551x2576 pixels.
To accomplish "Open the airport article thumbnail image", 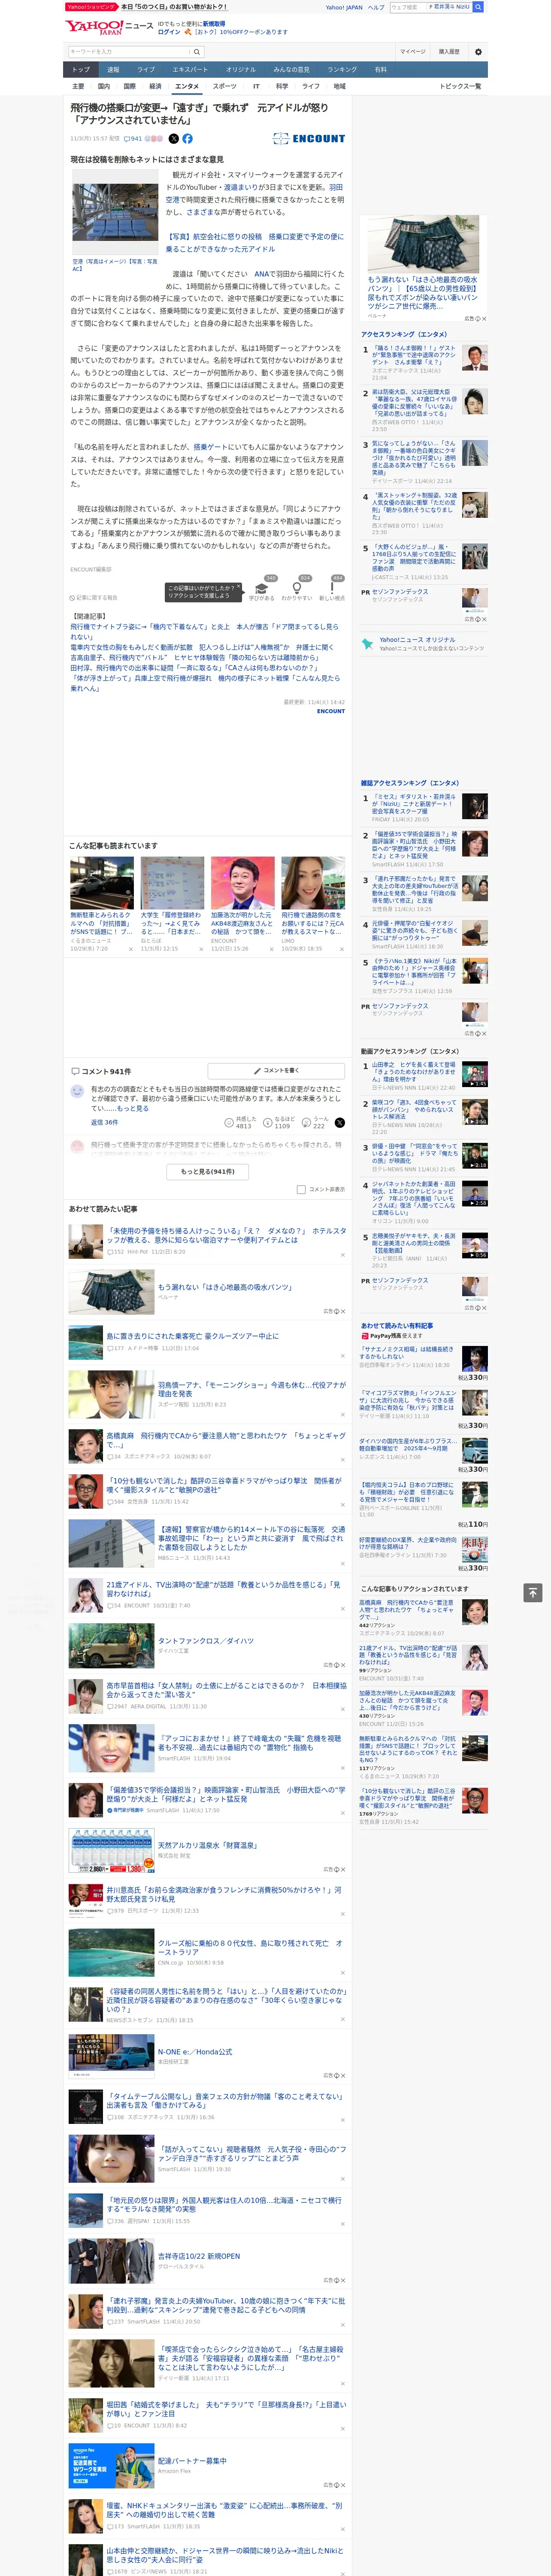I will pos(114,213).
